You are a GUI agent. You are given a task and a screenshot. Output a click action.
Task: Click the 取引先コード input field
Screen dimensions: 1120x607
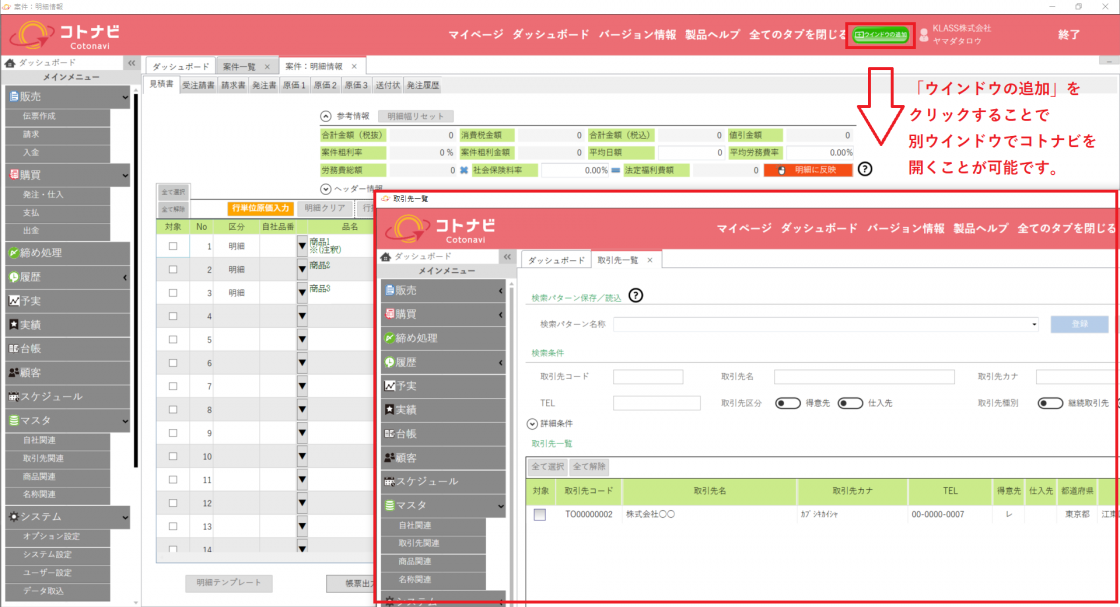coord(647,377)
